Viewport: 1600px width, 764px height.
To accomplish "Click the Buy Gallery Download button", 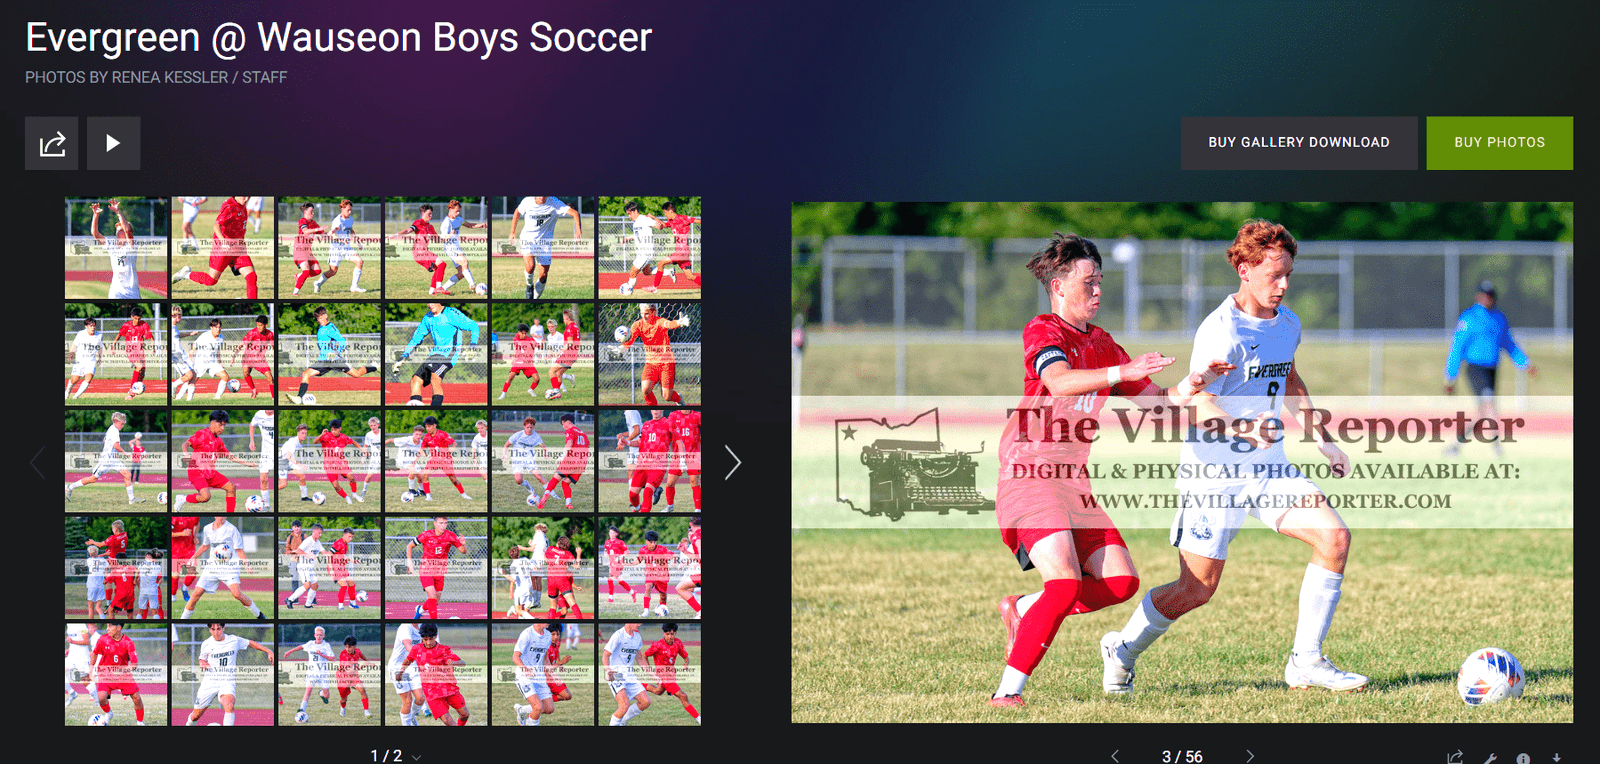I will tap(1299, 143).
